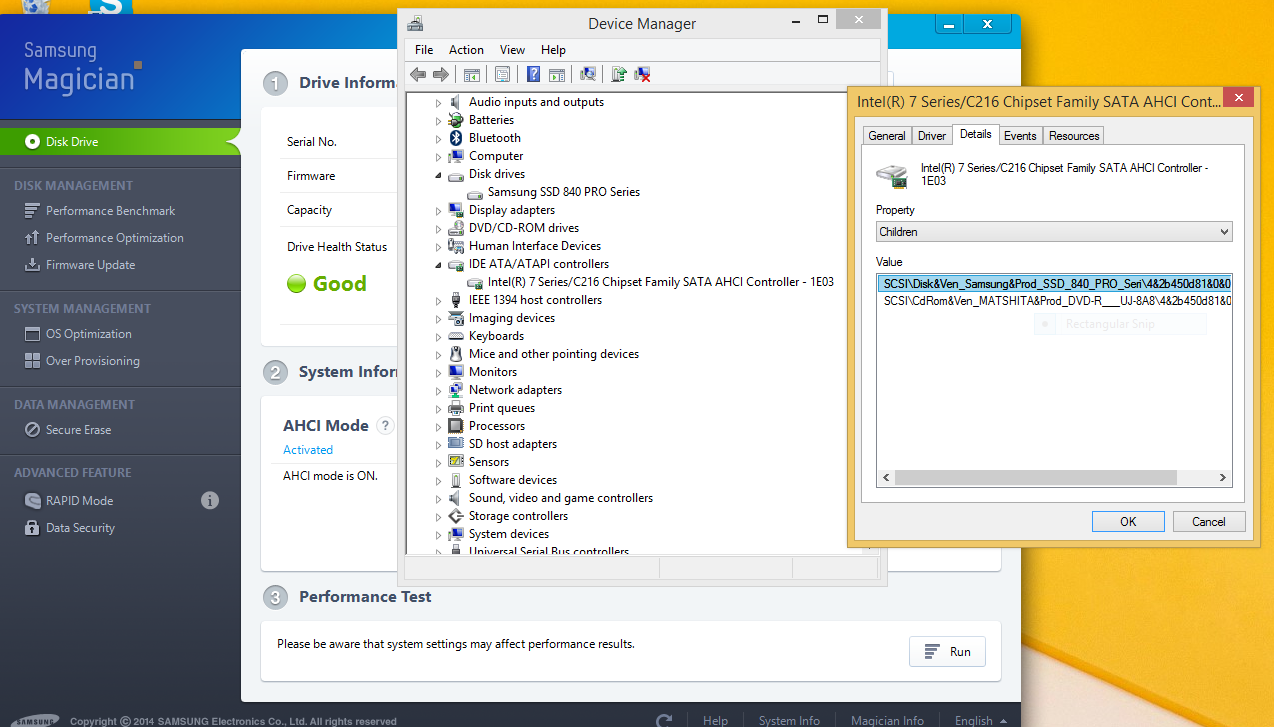The width and height of the screenshot is (1274, 727).
Task: Click the Update Driver Software toolbar icon
Action: 619,74
